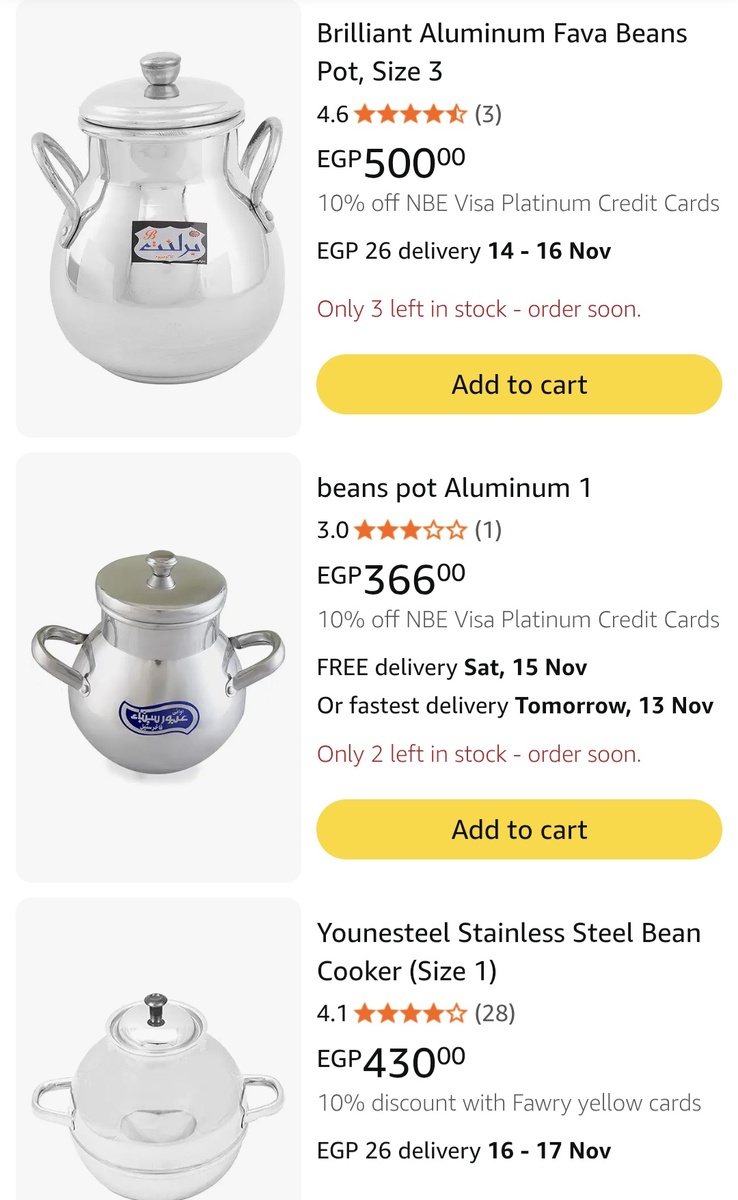Click the 4.1 star rating stars

410,1014
